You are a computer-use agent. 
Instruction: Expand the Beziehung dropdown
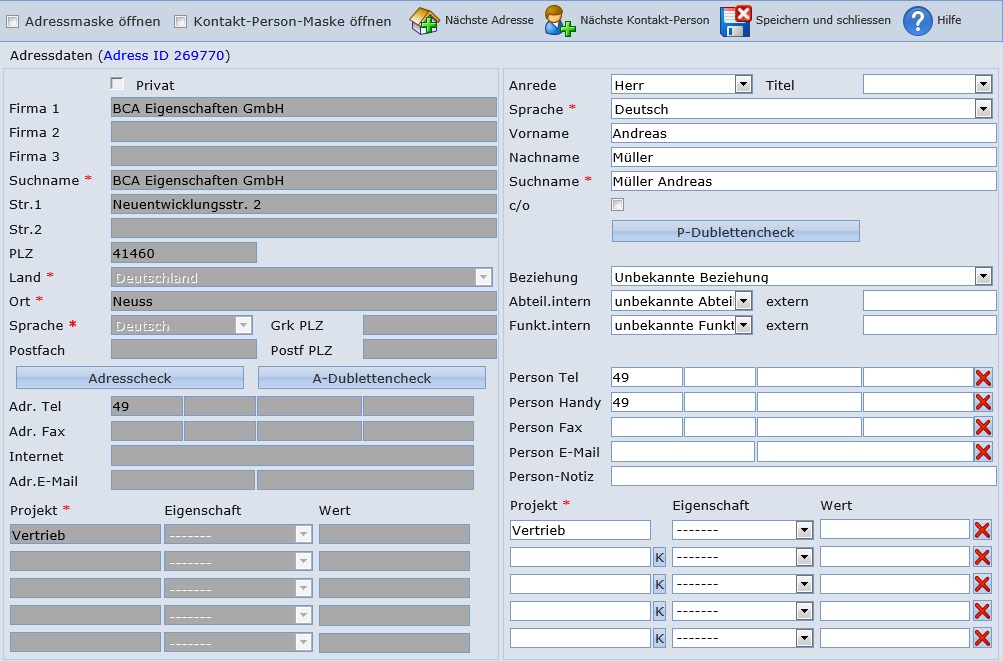983,277
